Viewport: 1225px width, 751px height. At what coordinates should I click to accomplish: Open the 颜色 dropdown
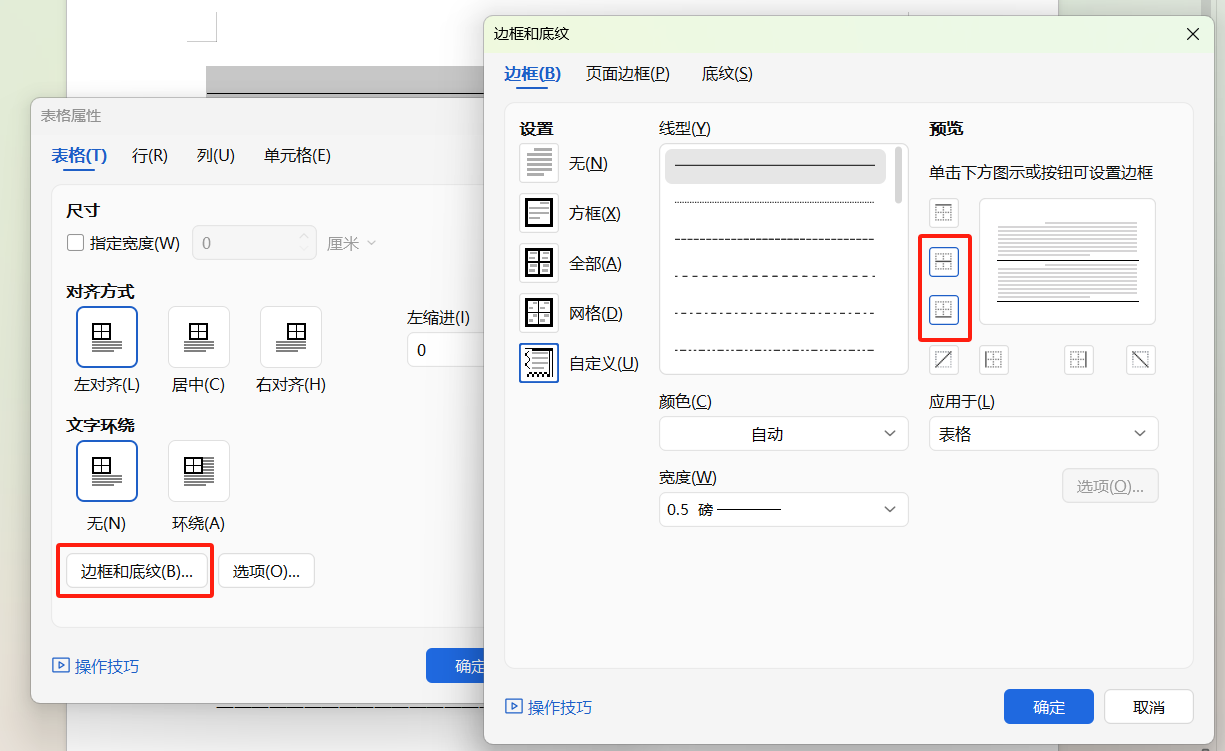click(x=783, y=433)
